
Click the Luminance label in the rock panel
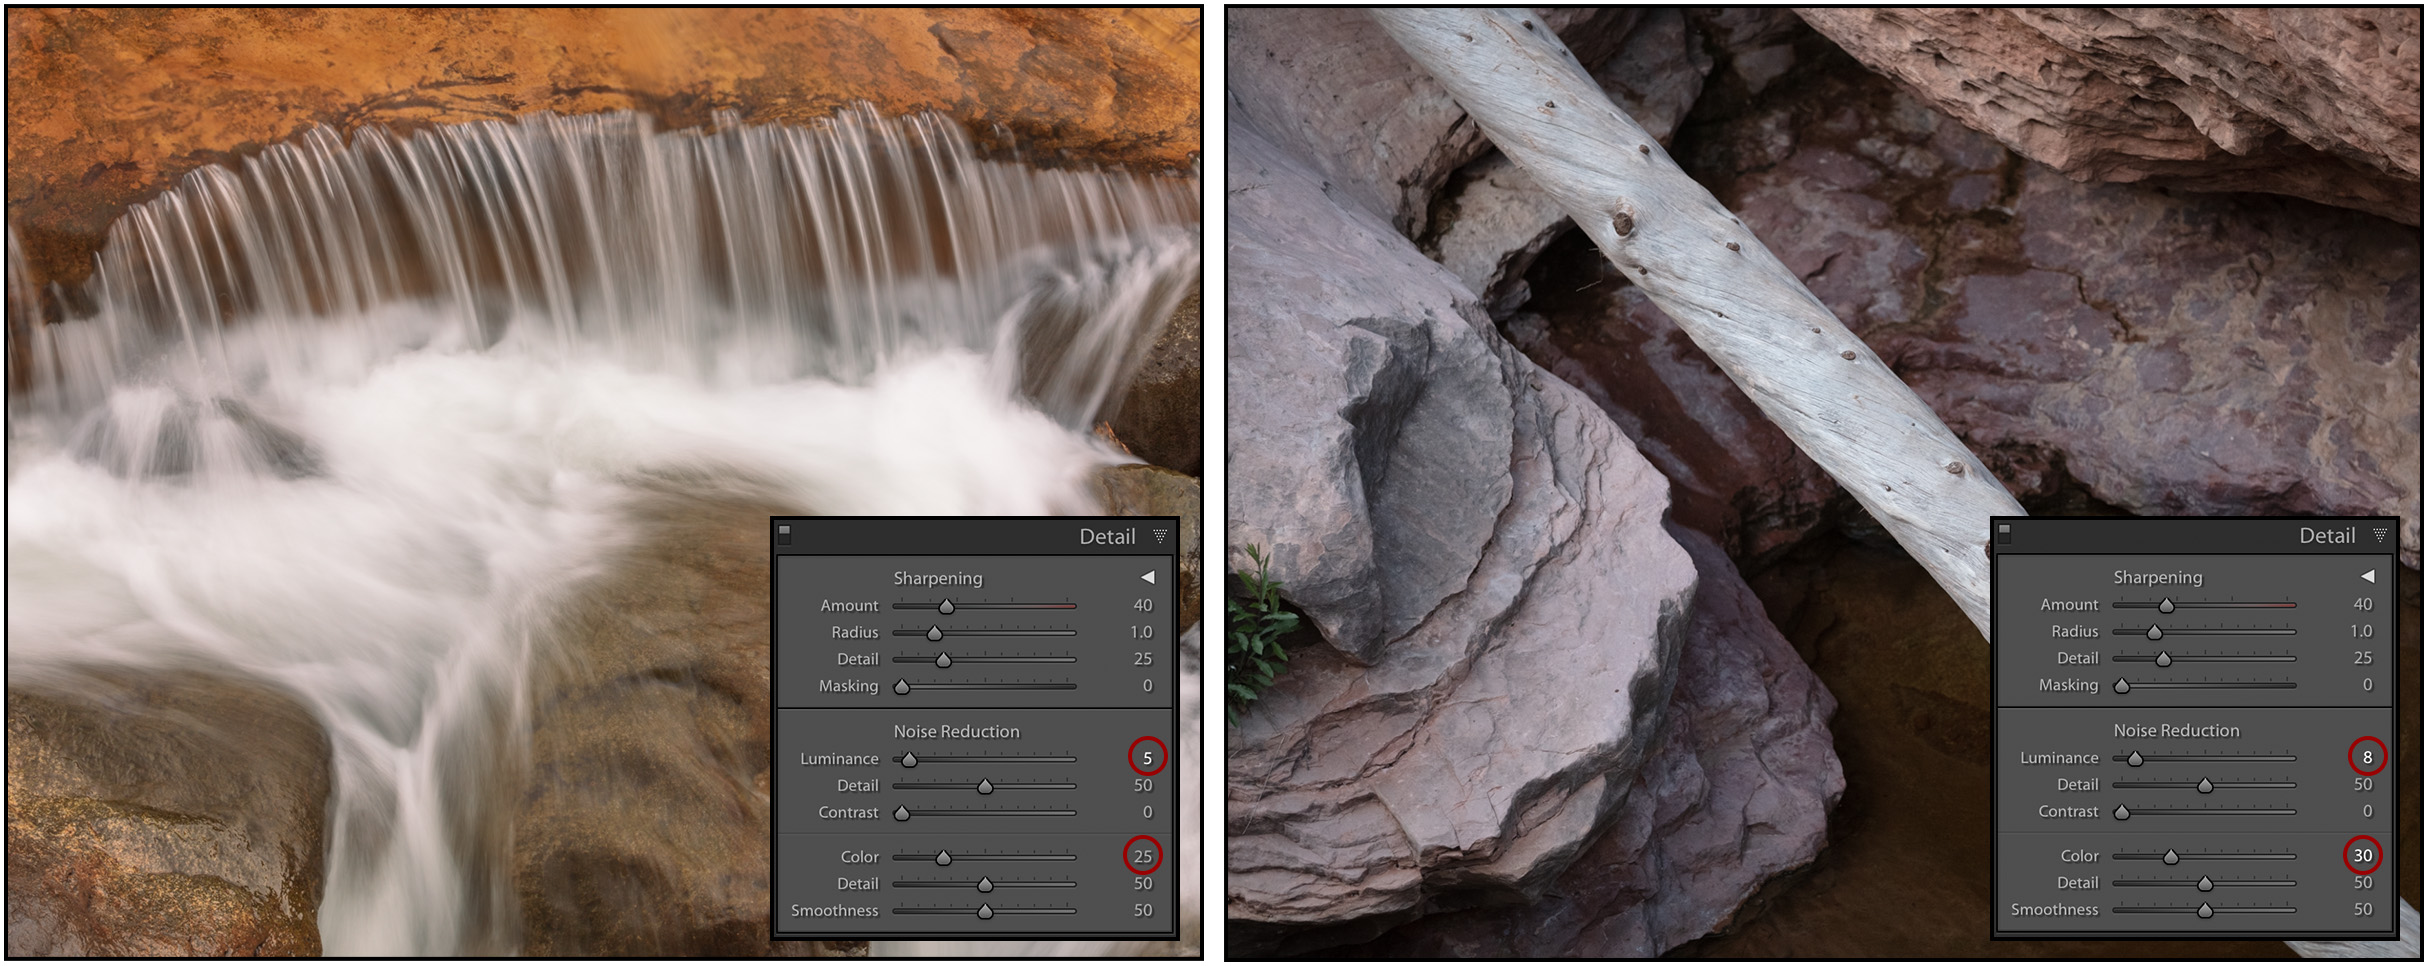[x=2059, y=758]
